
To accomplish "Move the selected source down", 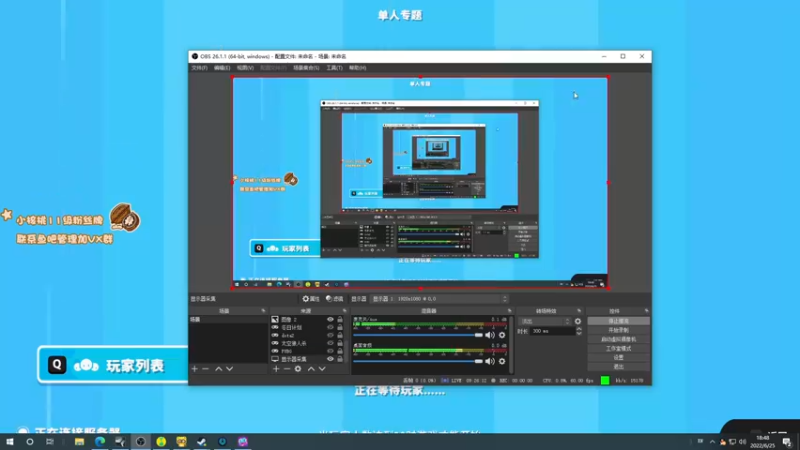I will (x=322, y=368).
